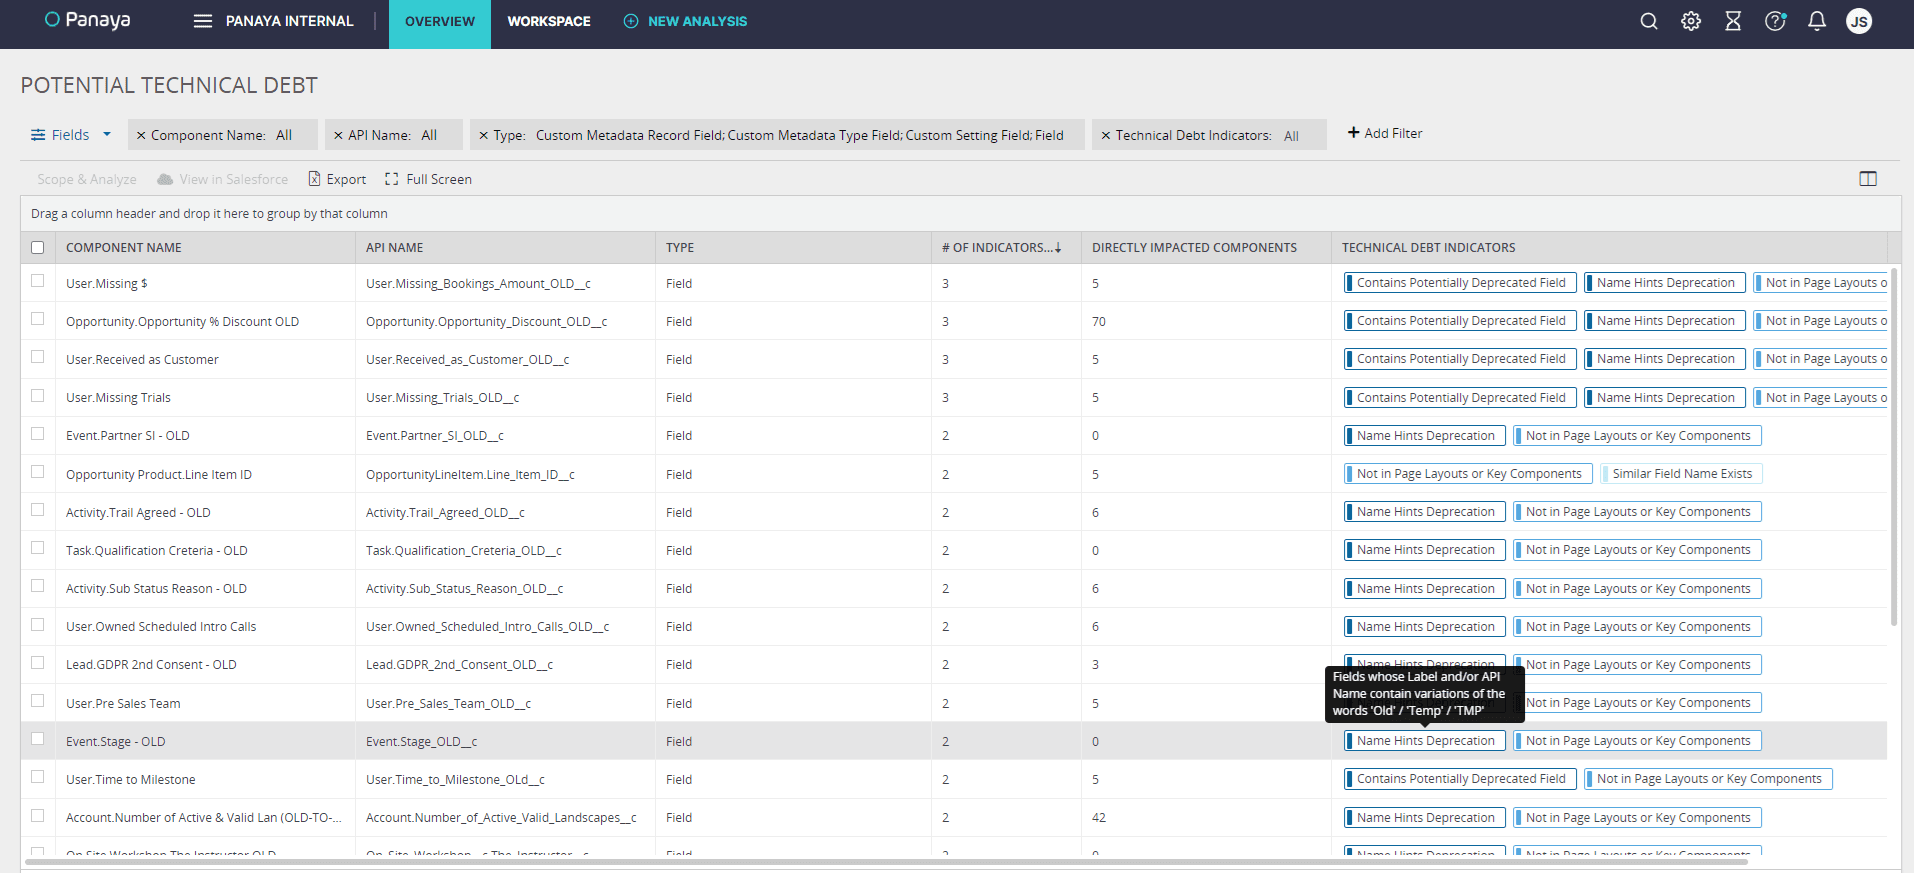Click Not in Page Layouts tag in Event.Partner row

coord(1637,436)
